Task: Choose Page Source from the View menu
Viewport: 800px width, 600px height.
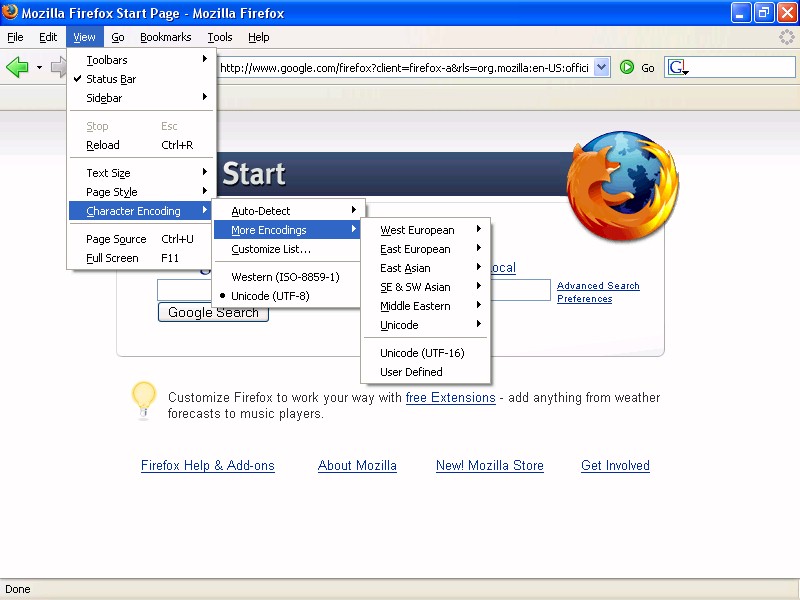Action: click(142, 239)
